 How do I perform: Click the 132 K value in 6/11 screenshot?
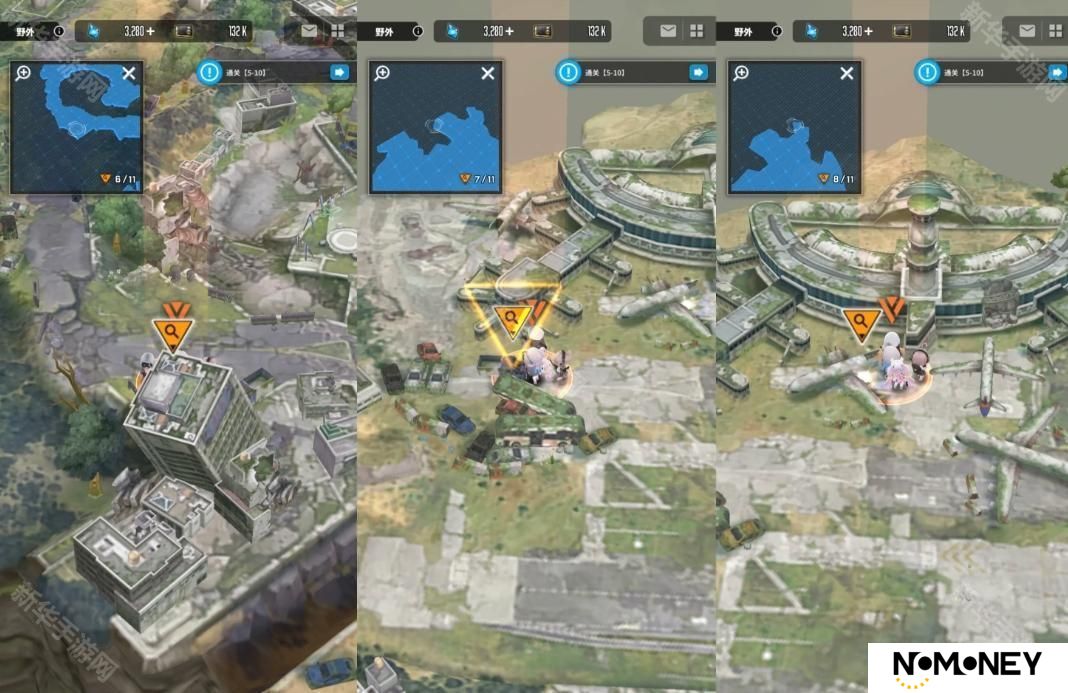(238, 31)
